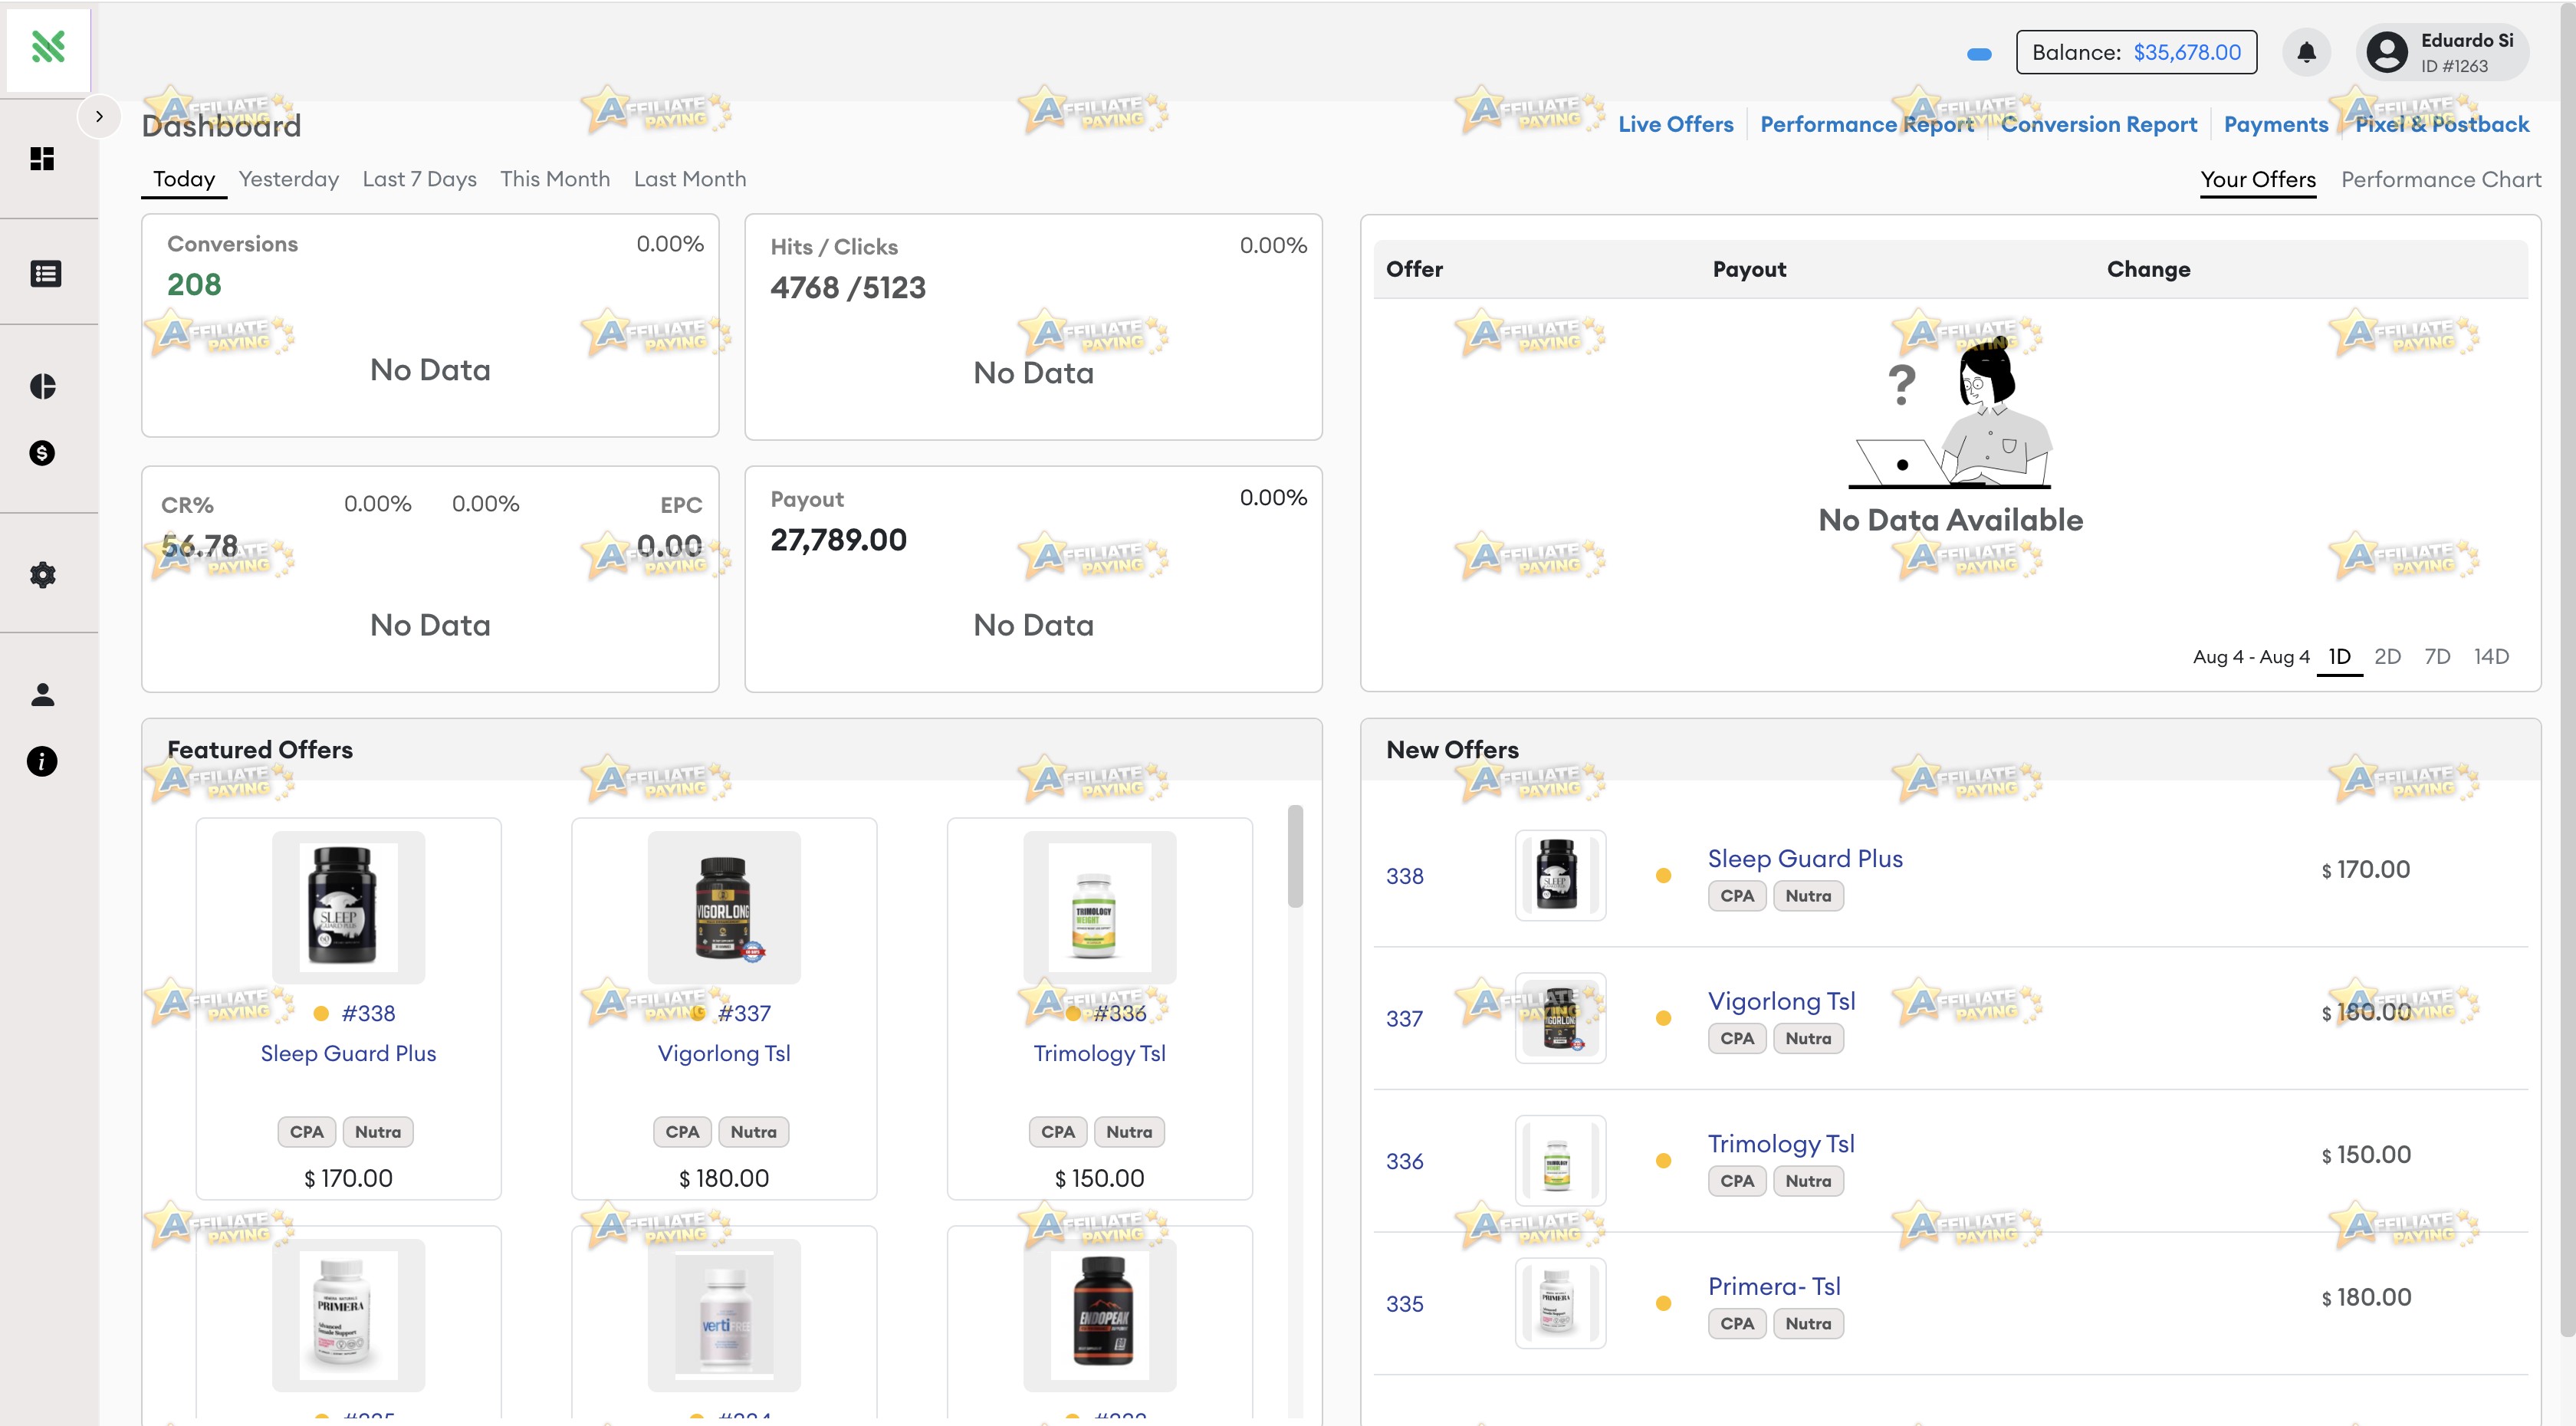
Task: Click offer ID 335 in New Offers
Action: click(1404, 1304)
